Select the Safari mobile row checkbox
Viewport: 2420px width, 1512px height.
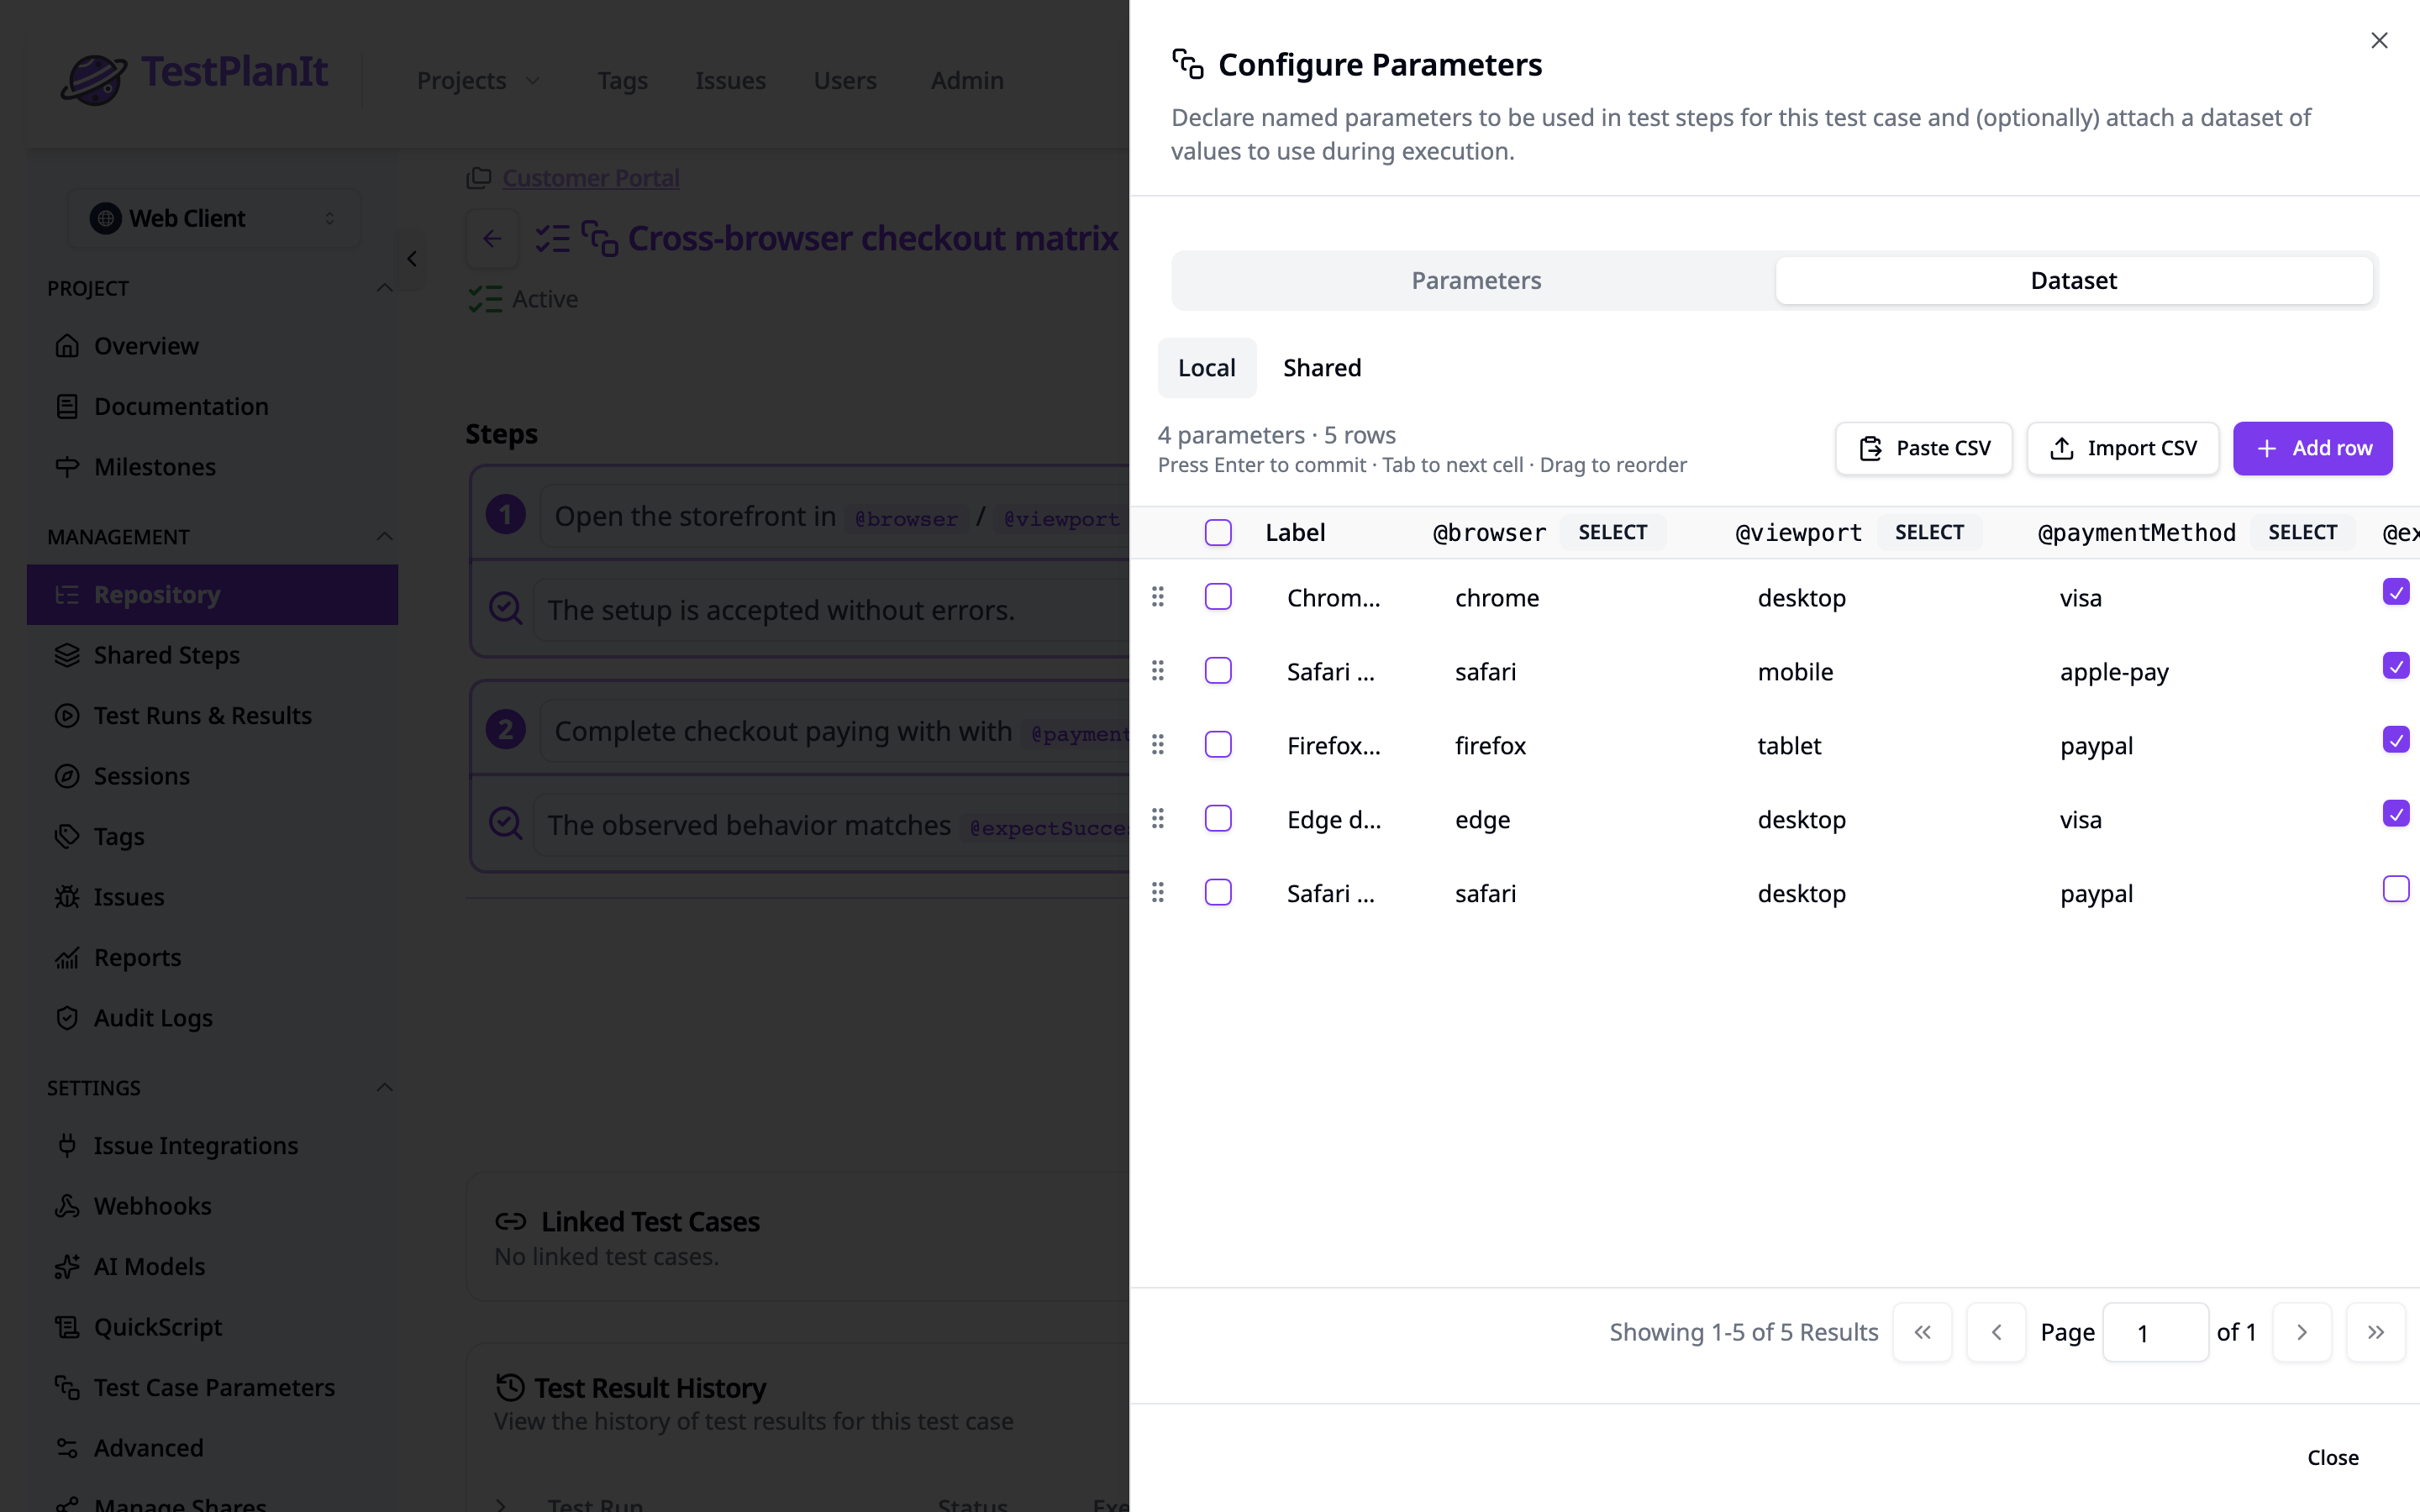(1218, 671)
